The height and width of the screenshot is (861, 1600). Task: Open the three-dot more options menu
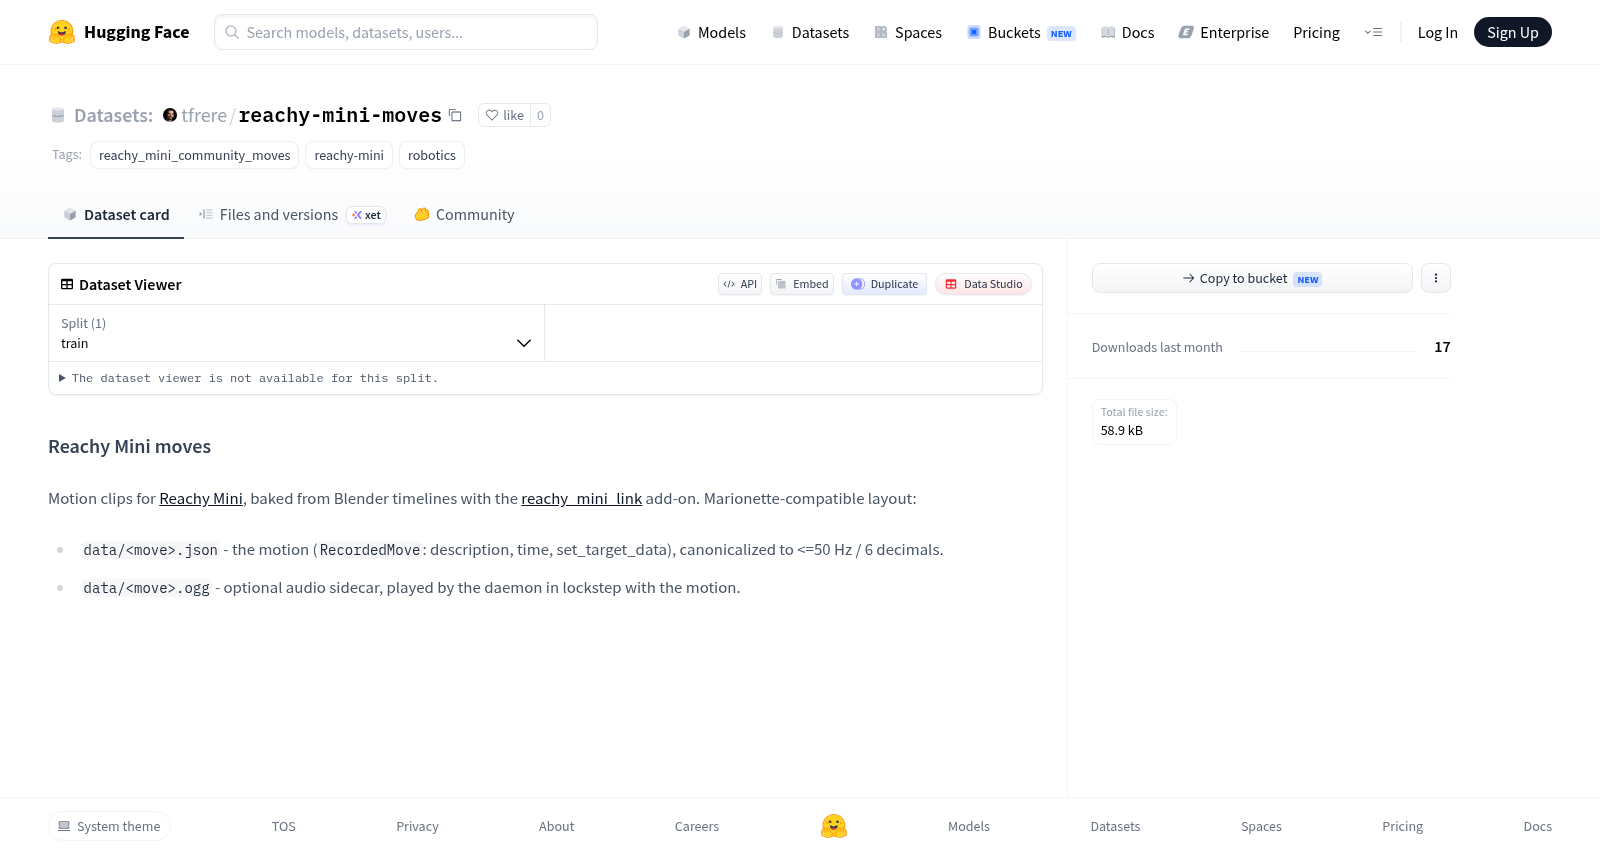pos(1436,278)
